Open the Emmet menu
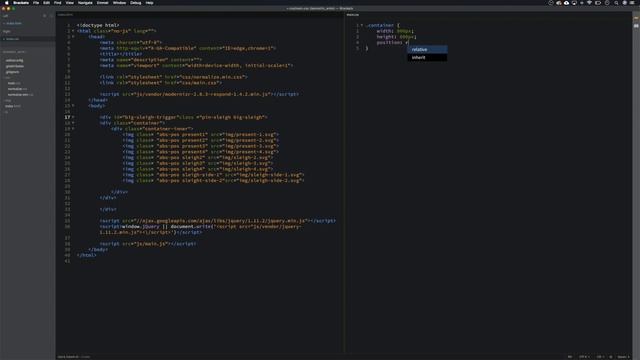 coord(102,3)
